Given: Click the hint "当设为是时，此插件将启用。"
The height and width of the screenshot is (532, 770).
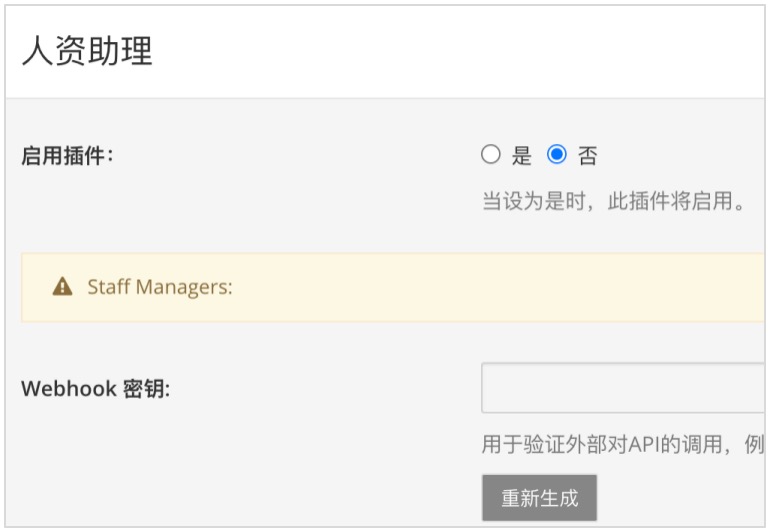Looking at the screenshot, I should pos(613,201).
